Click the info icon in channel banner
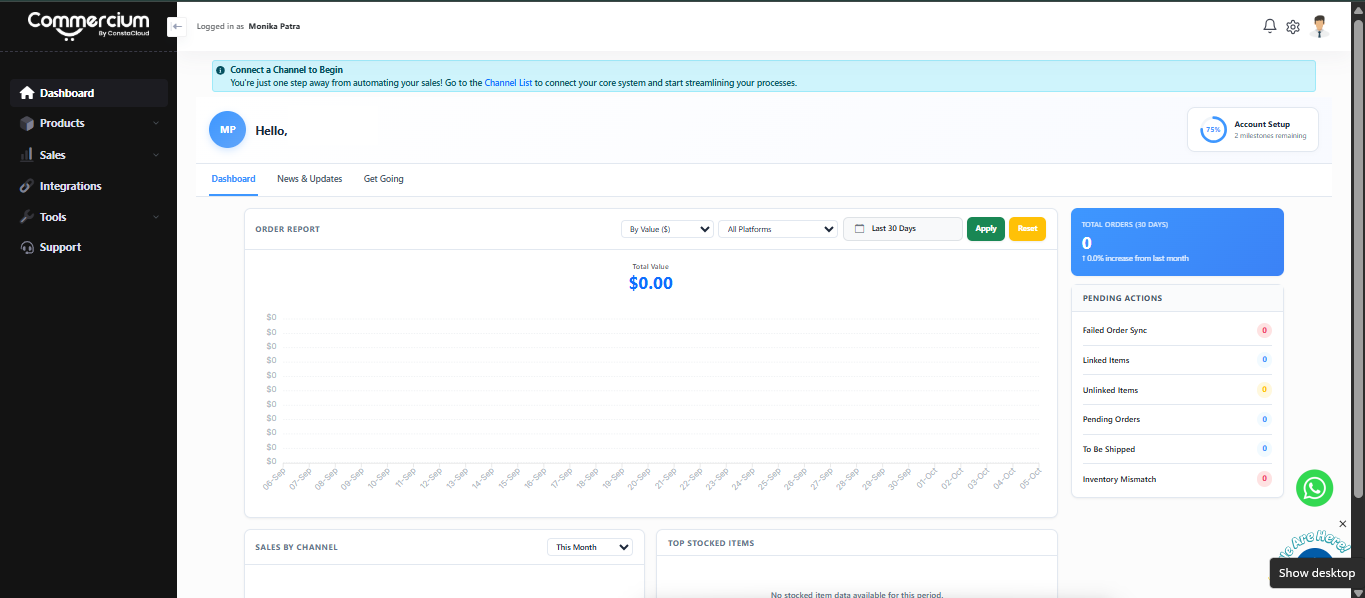The image size is (1365, 598). 221,70
